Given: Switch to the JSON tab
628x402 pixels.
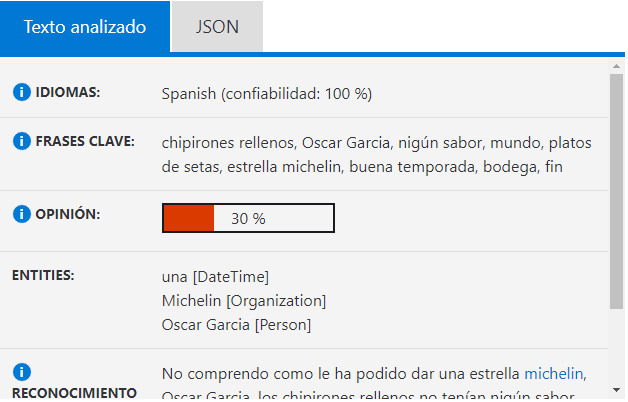Looking at the screenshot, I should [x=217, y=27].
